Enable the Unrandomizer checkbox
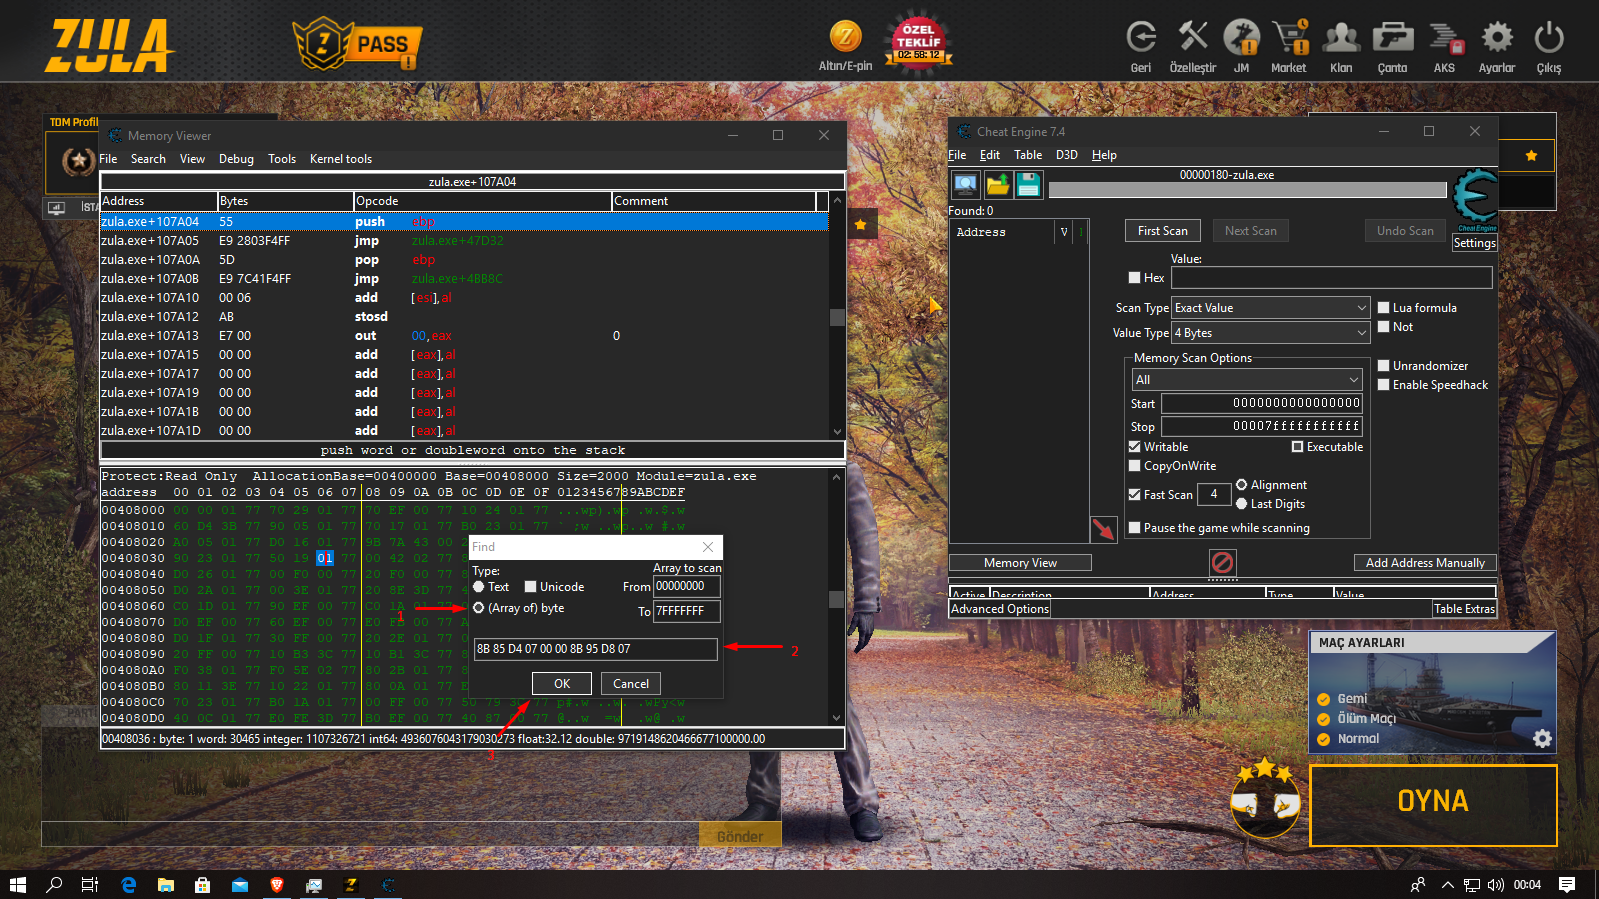This screenshot has height=899, width=1599. point(1384,366)
